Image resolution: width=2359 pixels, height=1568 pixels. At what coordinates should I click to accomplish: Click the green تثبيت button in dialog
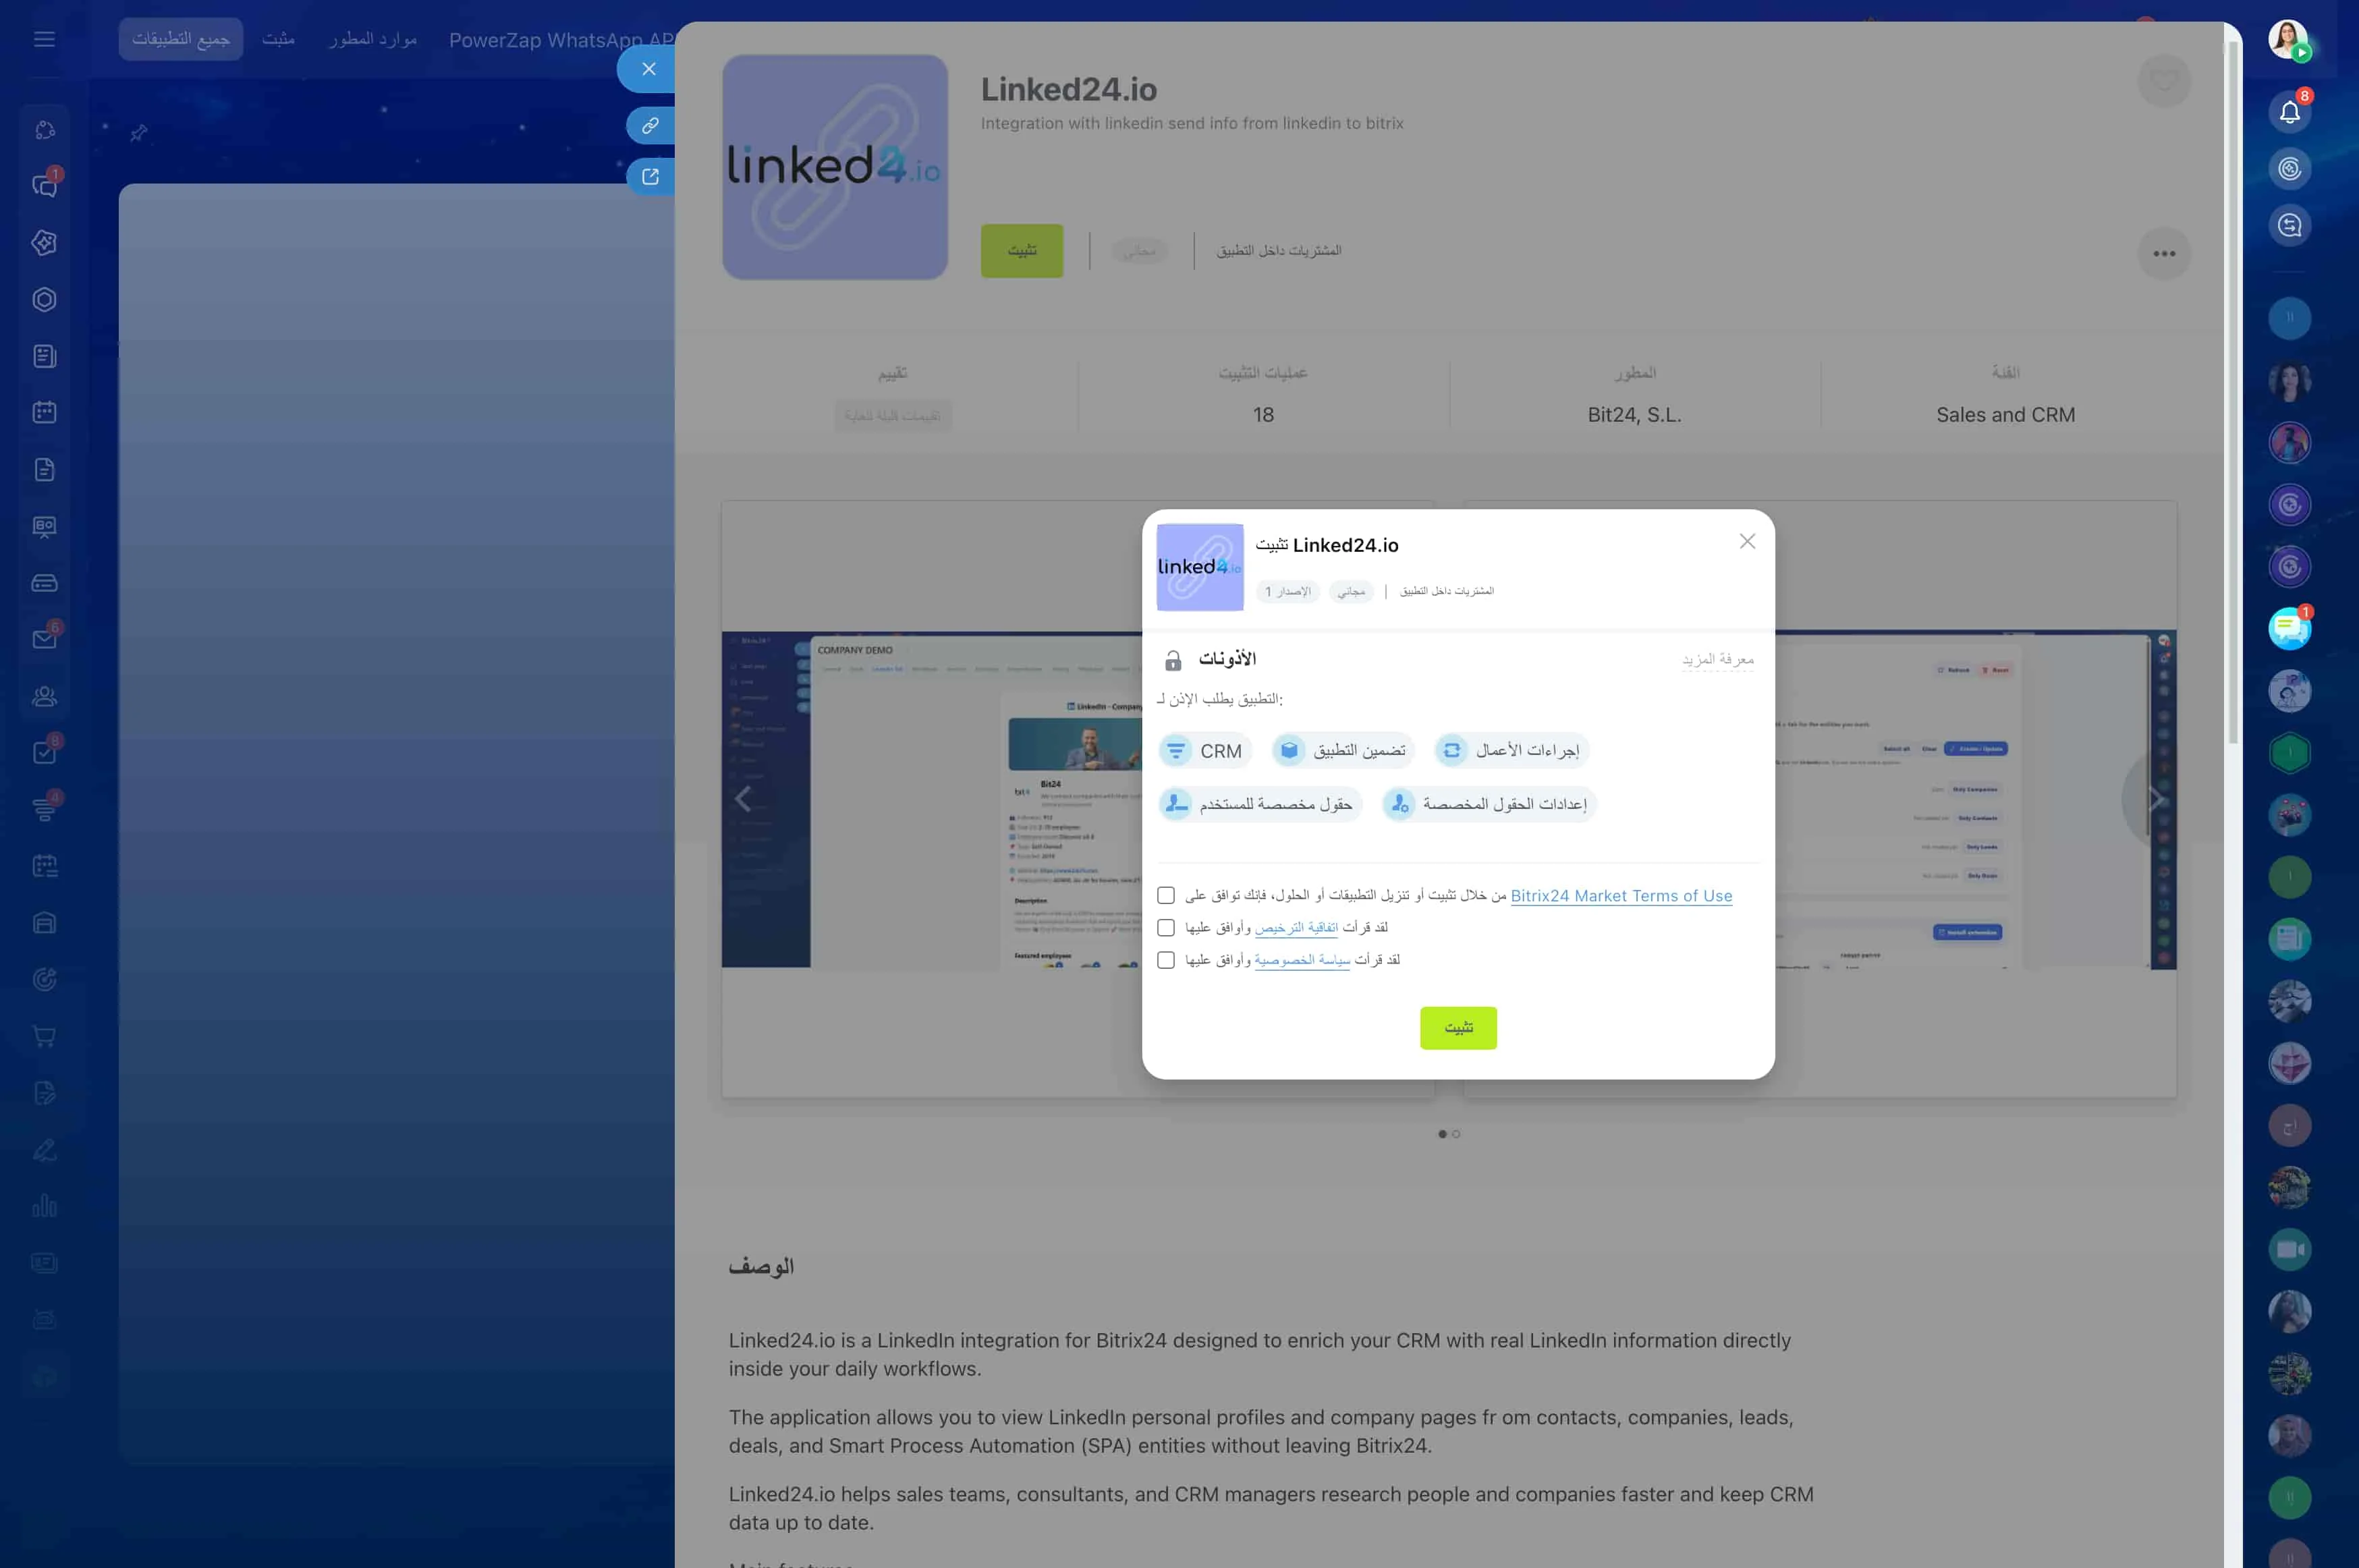coord(1458,1028)
